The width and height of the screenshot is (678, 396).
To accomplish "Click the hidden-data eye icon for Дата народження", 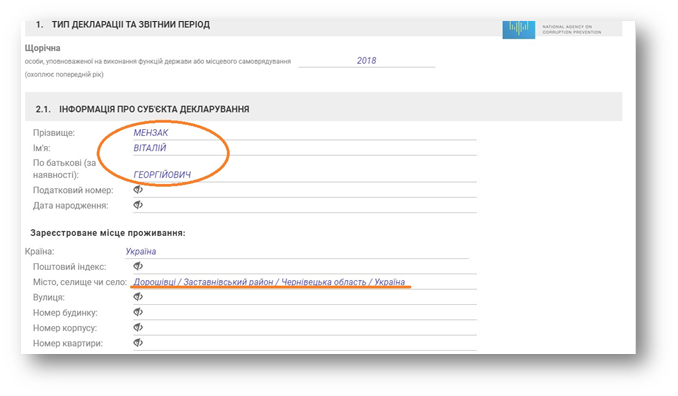I will pos(138,205).
